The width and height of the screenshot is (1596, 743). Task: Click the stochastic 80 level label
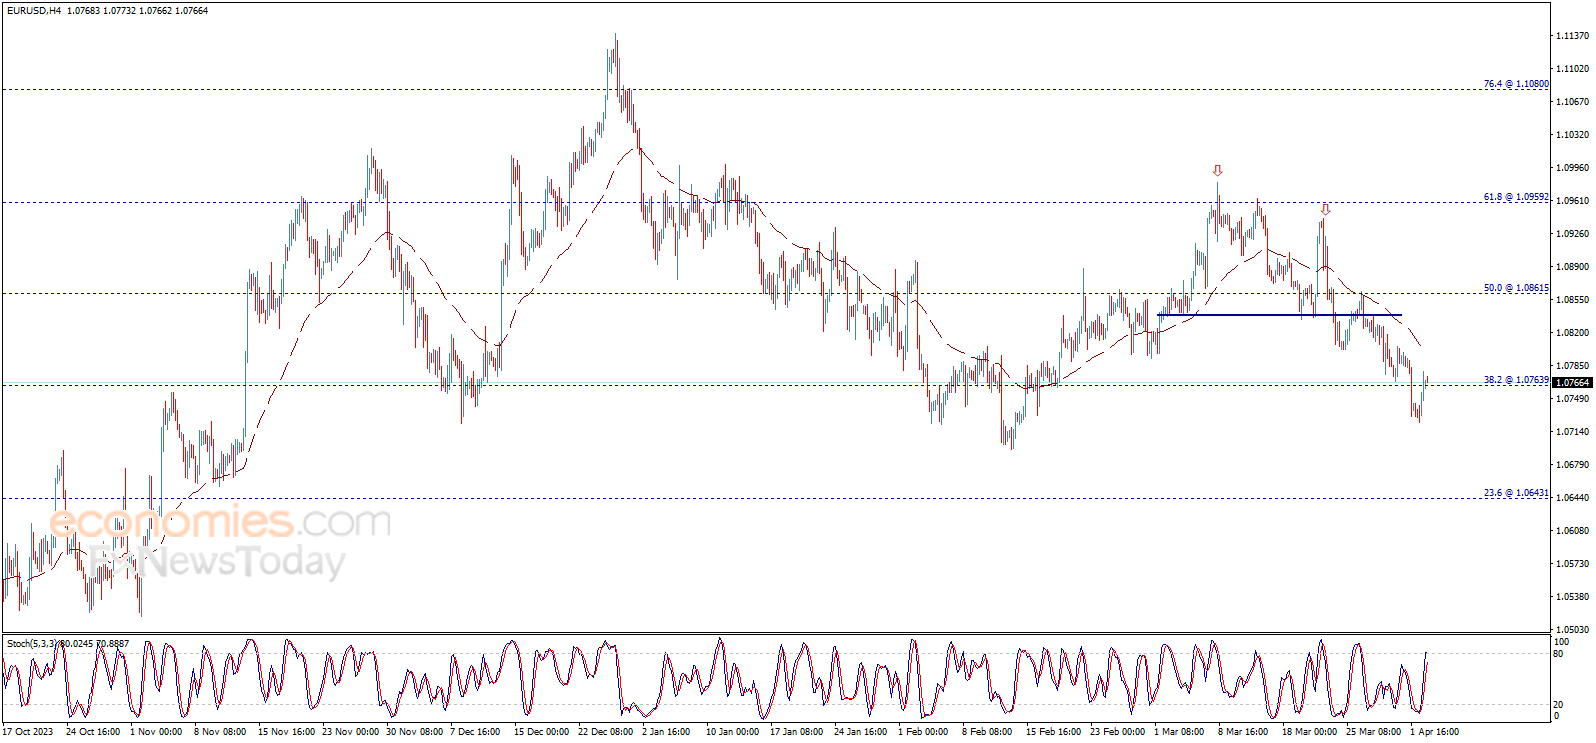click(x=1557, y=654)
